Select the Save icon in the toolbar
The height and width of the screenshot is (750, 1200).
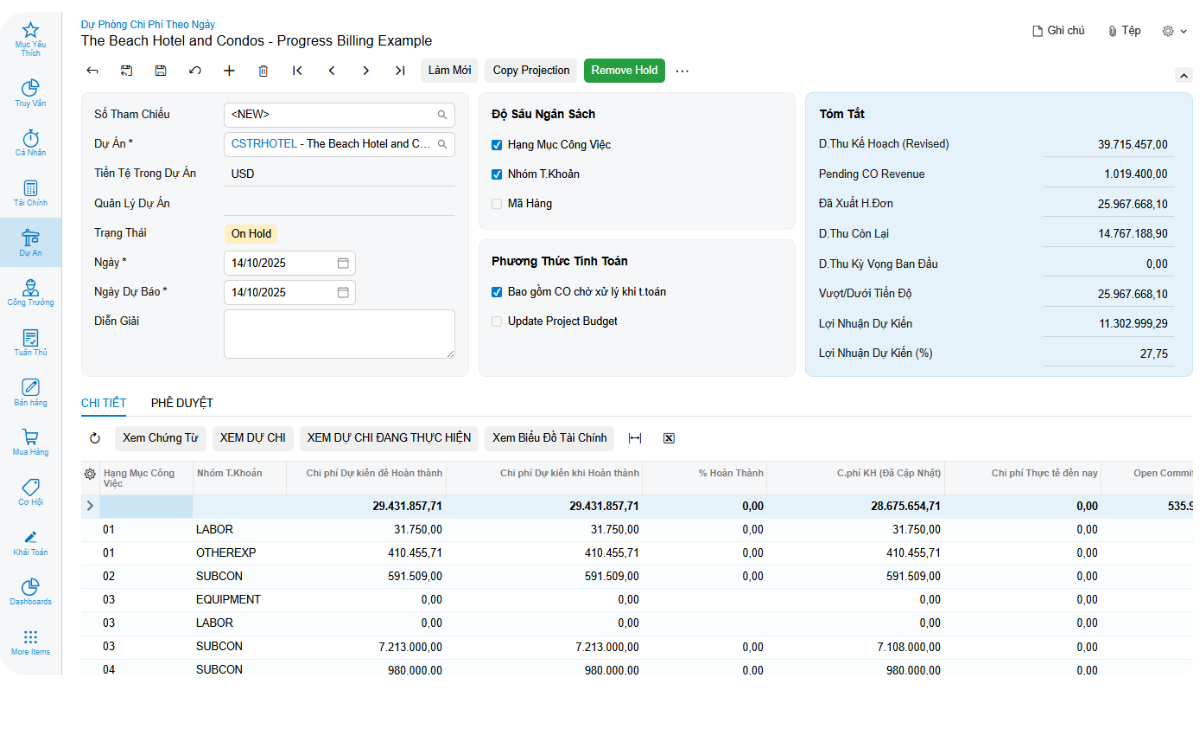tap(159, 70)
